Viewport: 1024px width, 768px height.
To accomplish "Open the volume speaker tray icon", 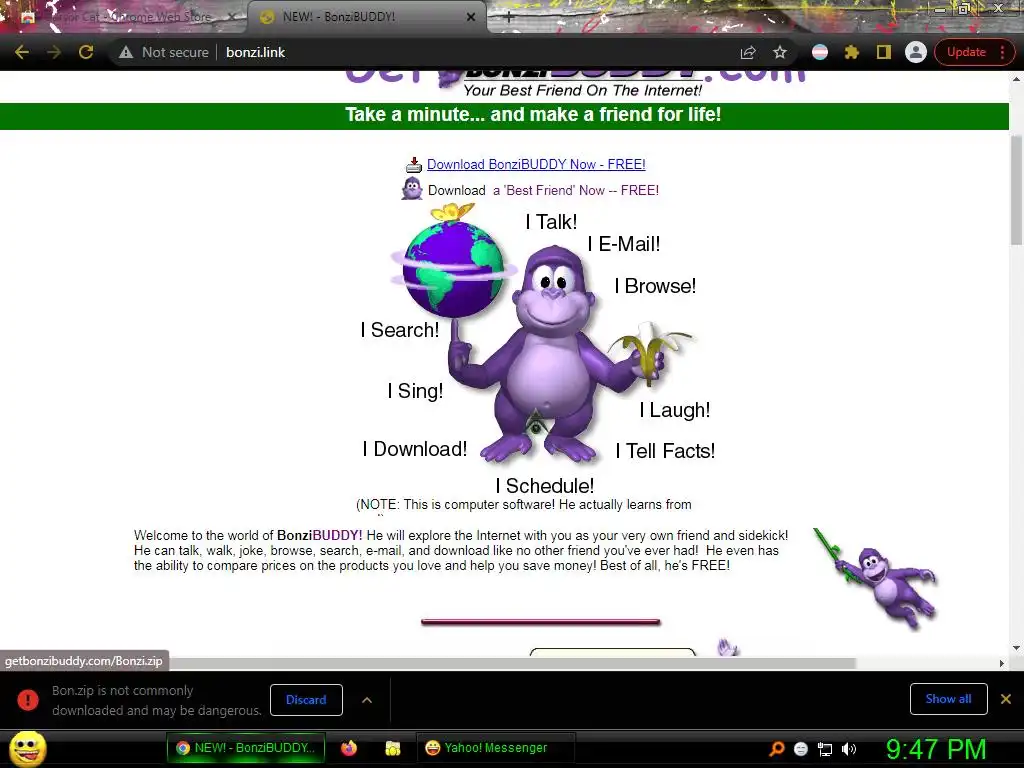I will point(848,749).
